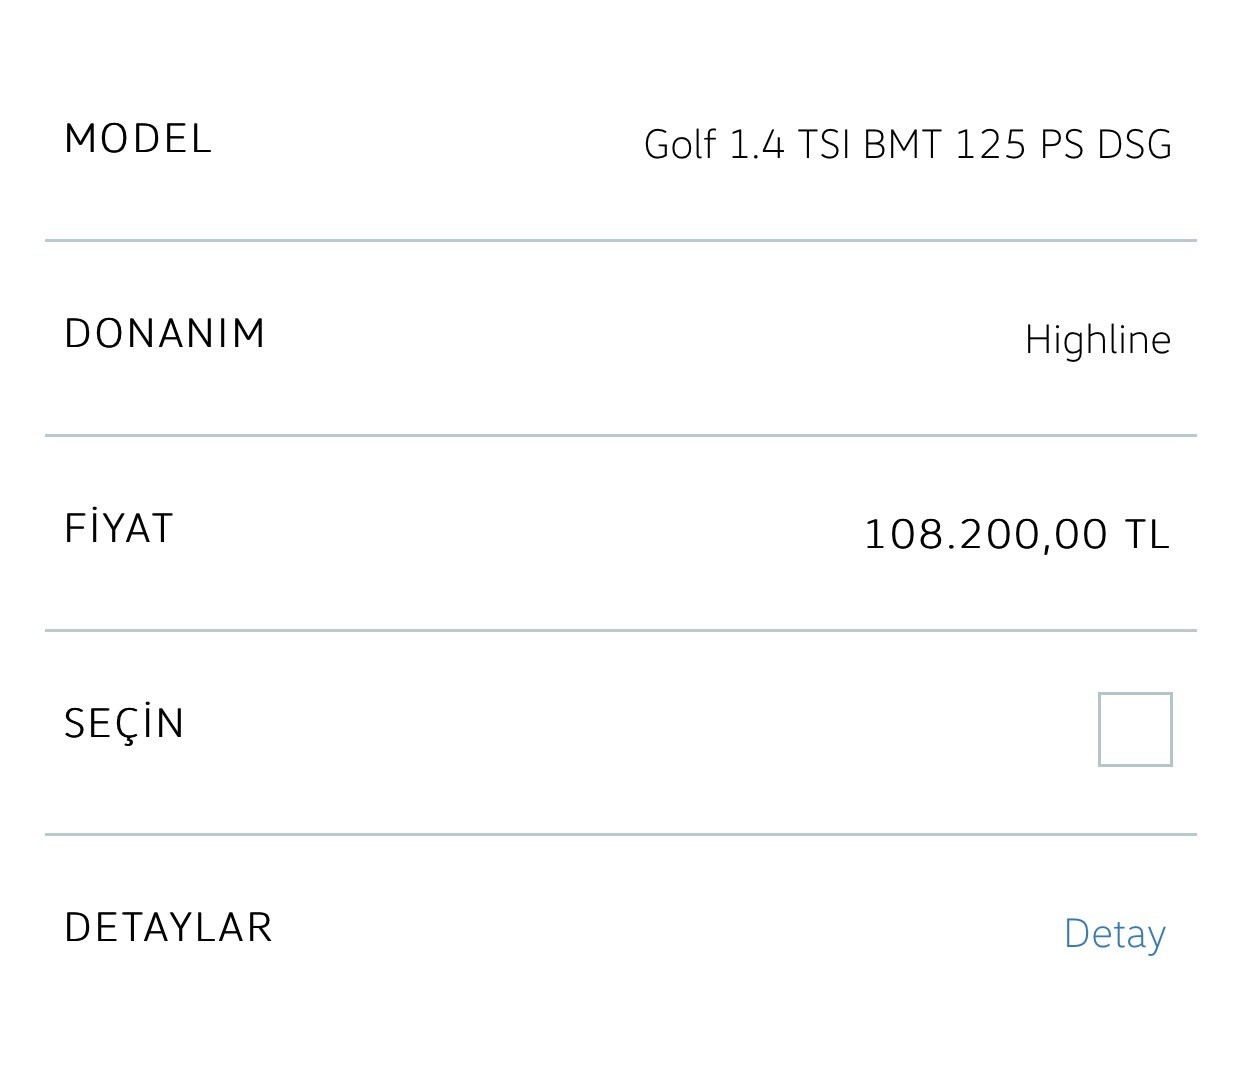
Task: Open the Detay link
Action: tap(1115, 934)
